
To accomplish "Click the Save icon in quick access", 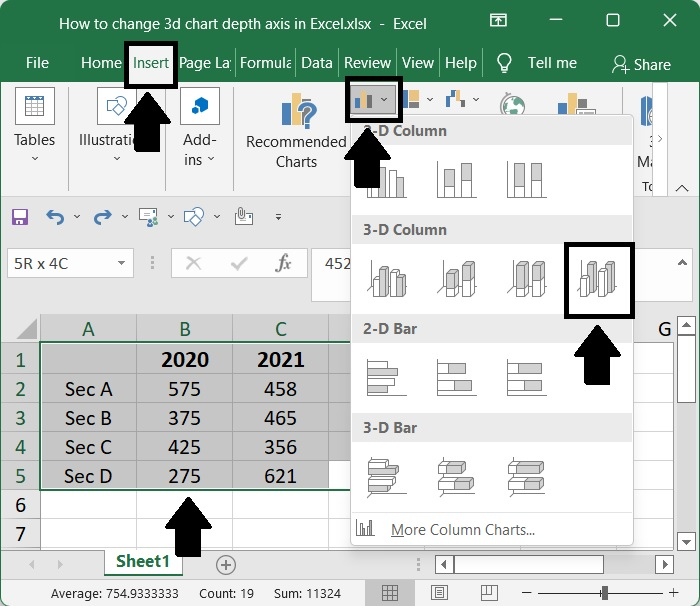I will (20, 217).
